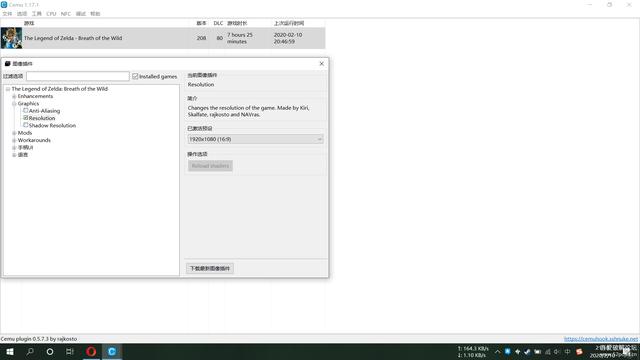
Task: Select Enhancements label in tree
Action: tap(35, 96)
